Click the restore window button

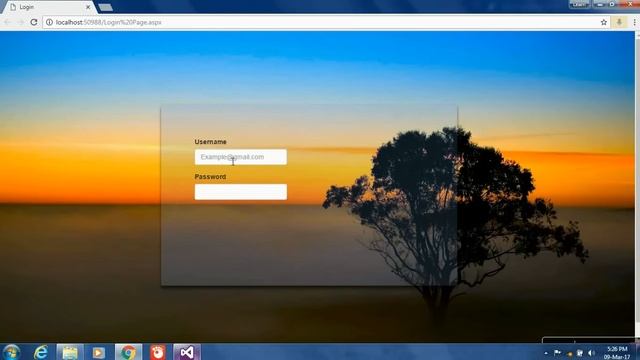tap(612, 4)
